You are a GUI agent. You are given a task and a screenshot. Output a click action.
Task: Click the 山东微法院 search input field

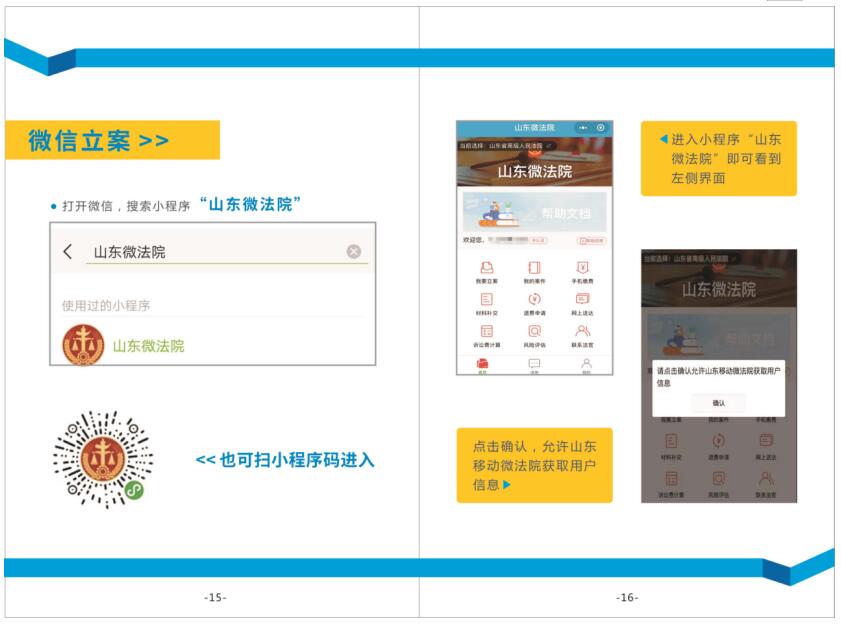coord(210,252)
